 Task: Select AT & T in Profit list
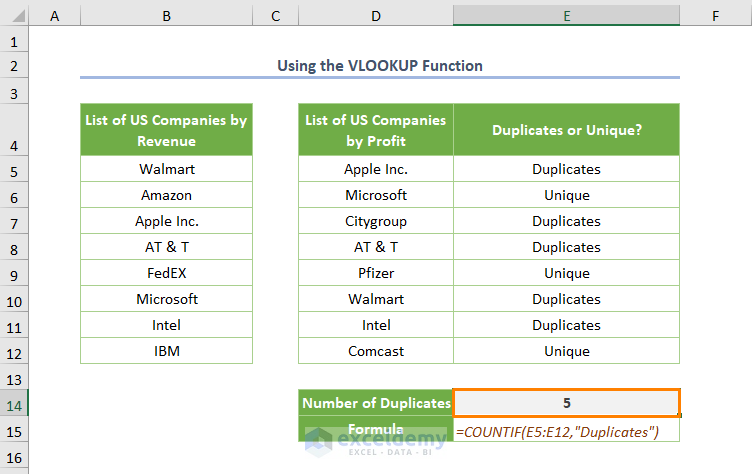pyautogui.click(x=376, y=247)
